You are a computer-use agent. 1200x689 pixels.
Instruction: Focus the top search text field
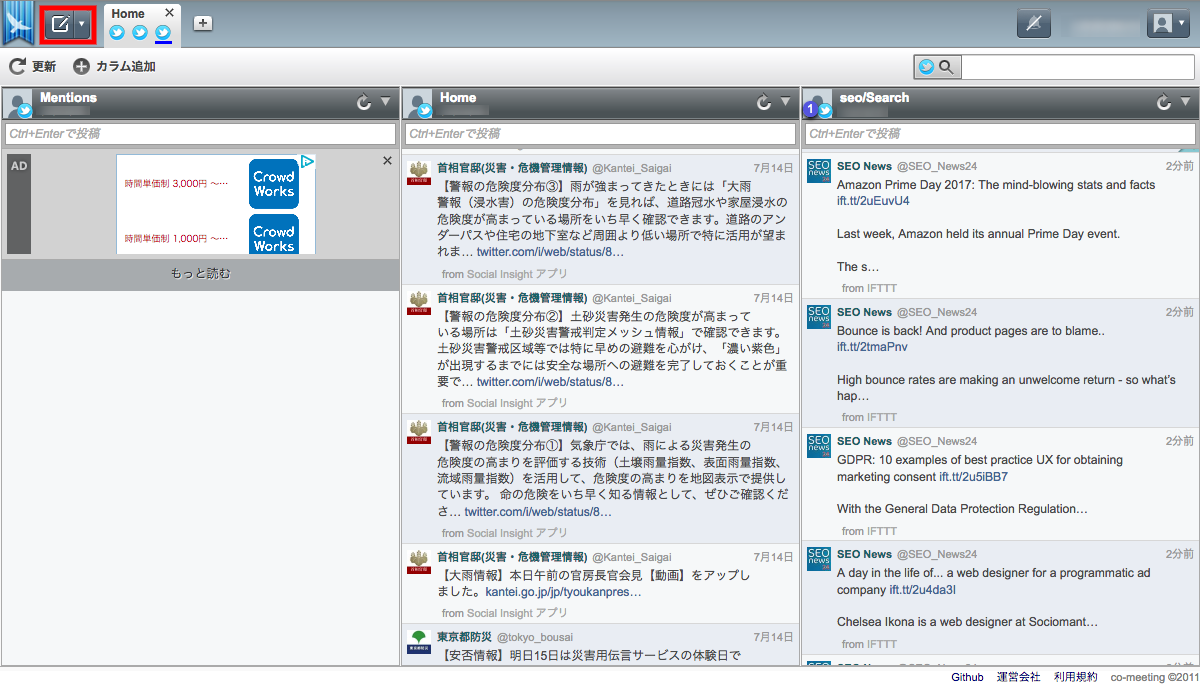pyautogui.click(x=1077, y=67)
